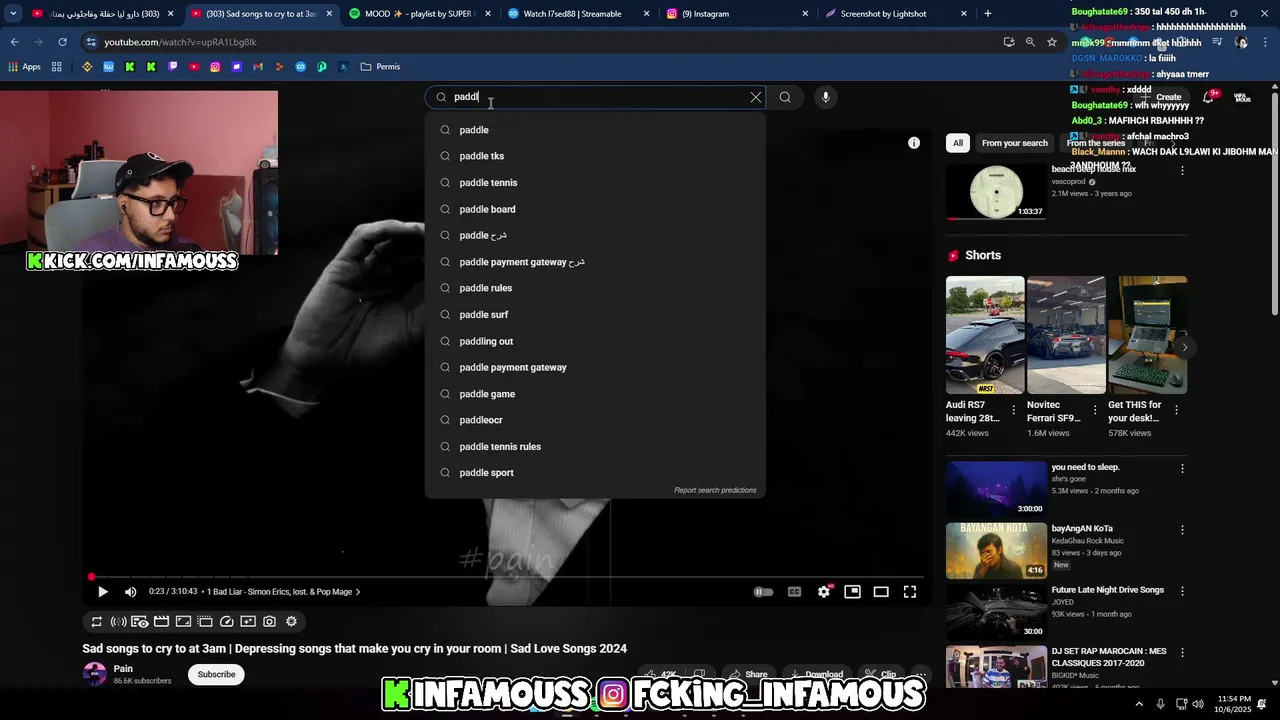Choose the 'paddle sport' suggestion
1280x720 pixels.
[x=595, y=473]
